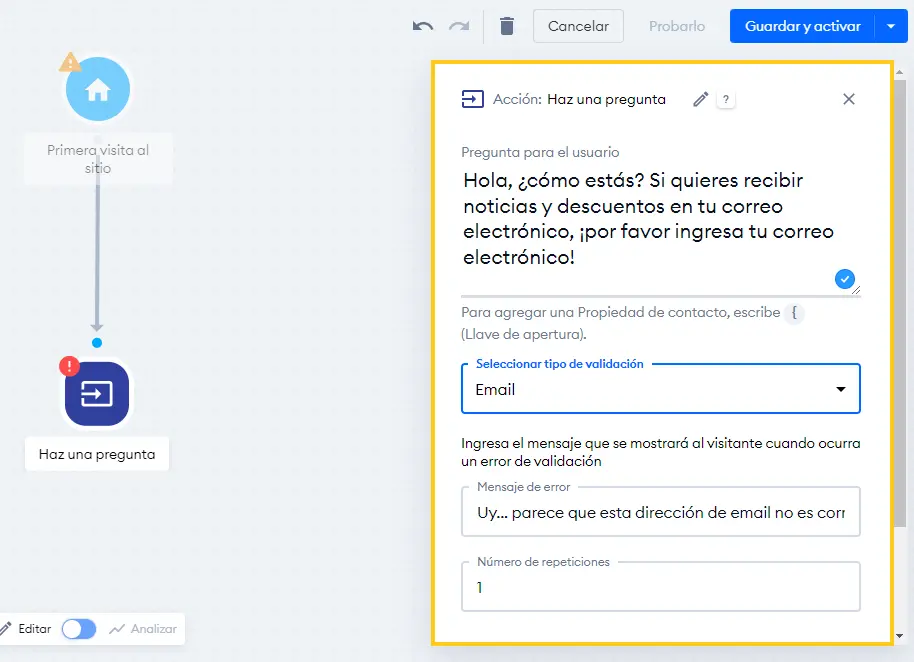Click the Analizar chart icon
Screen dimensions: 914x662
[x=117, y=629]
